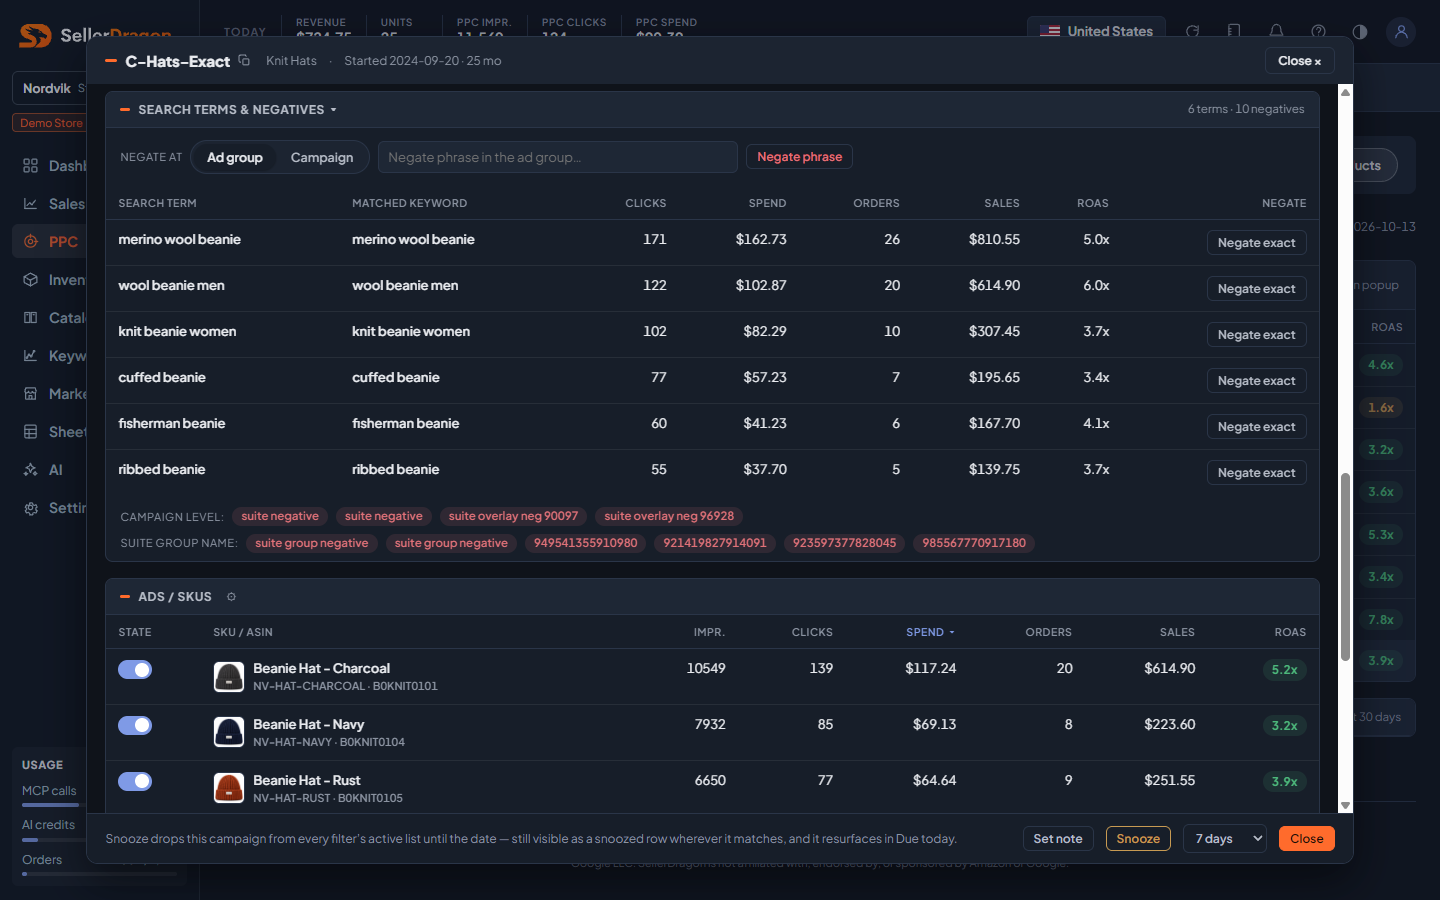This screenshot has width=1440, height=900.
Task: Click the settings gear next to ADS / SKUS
Action: pos(231,597)
